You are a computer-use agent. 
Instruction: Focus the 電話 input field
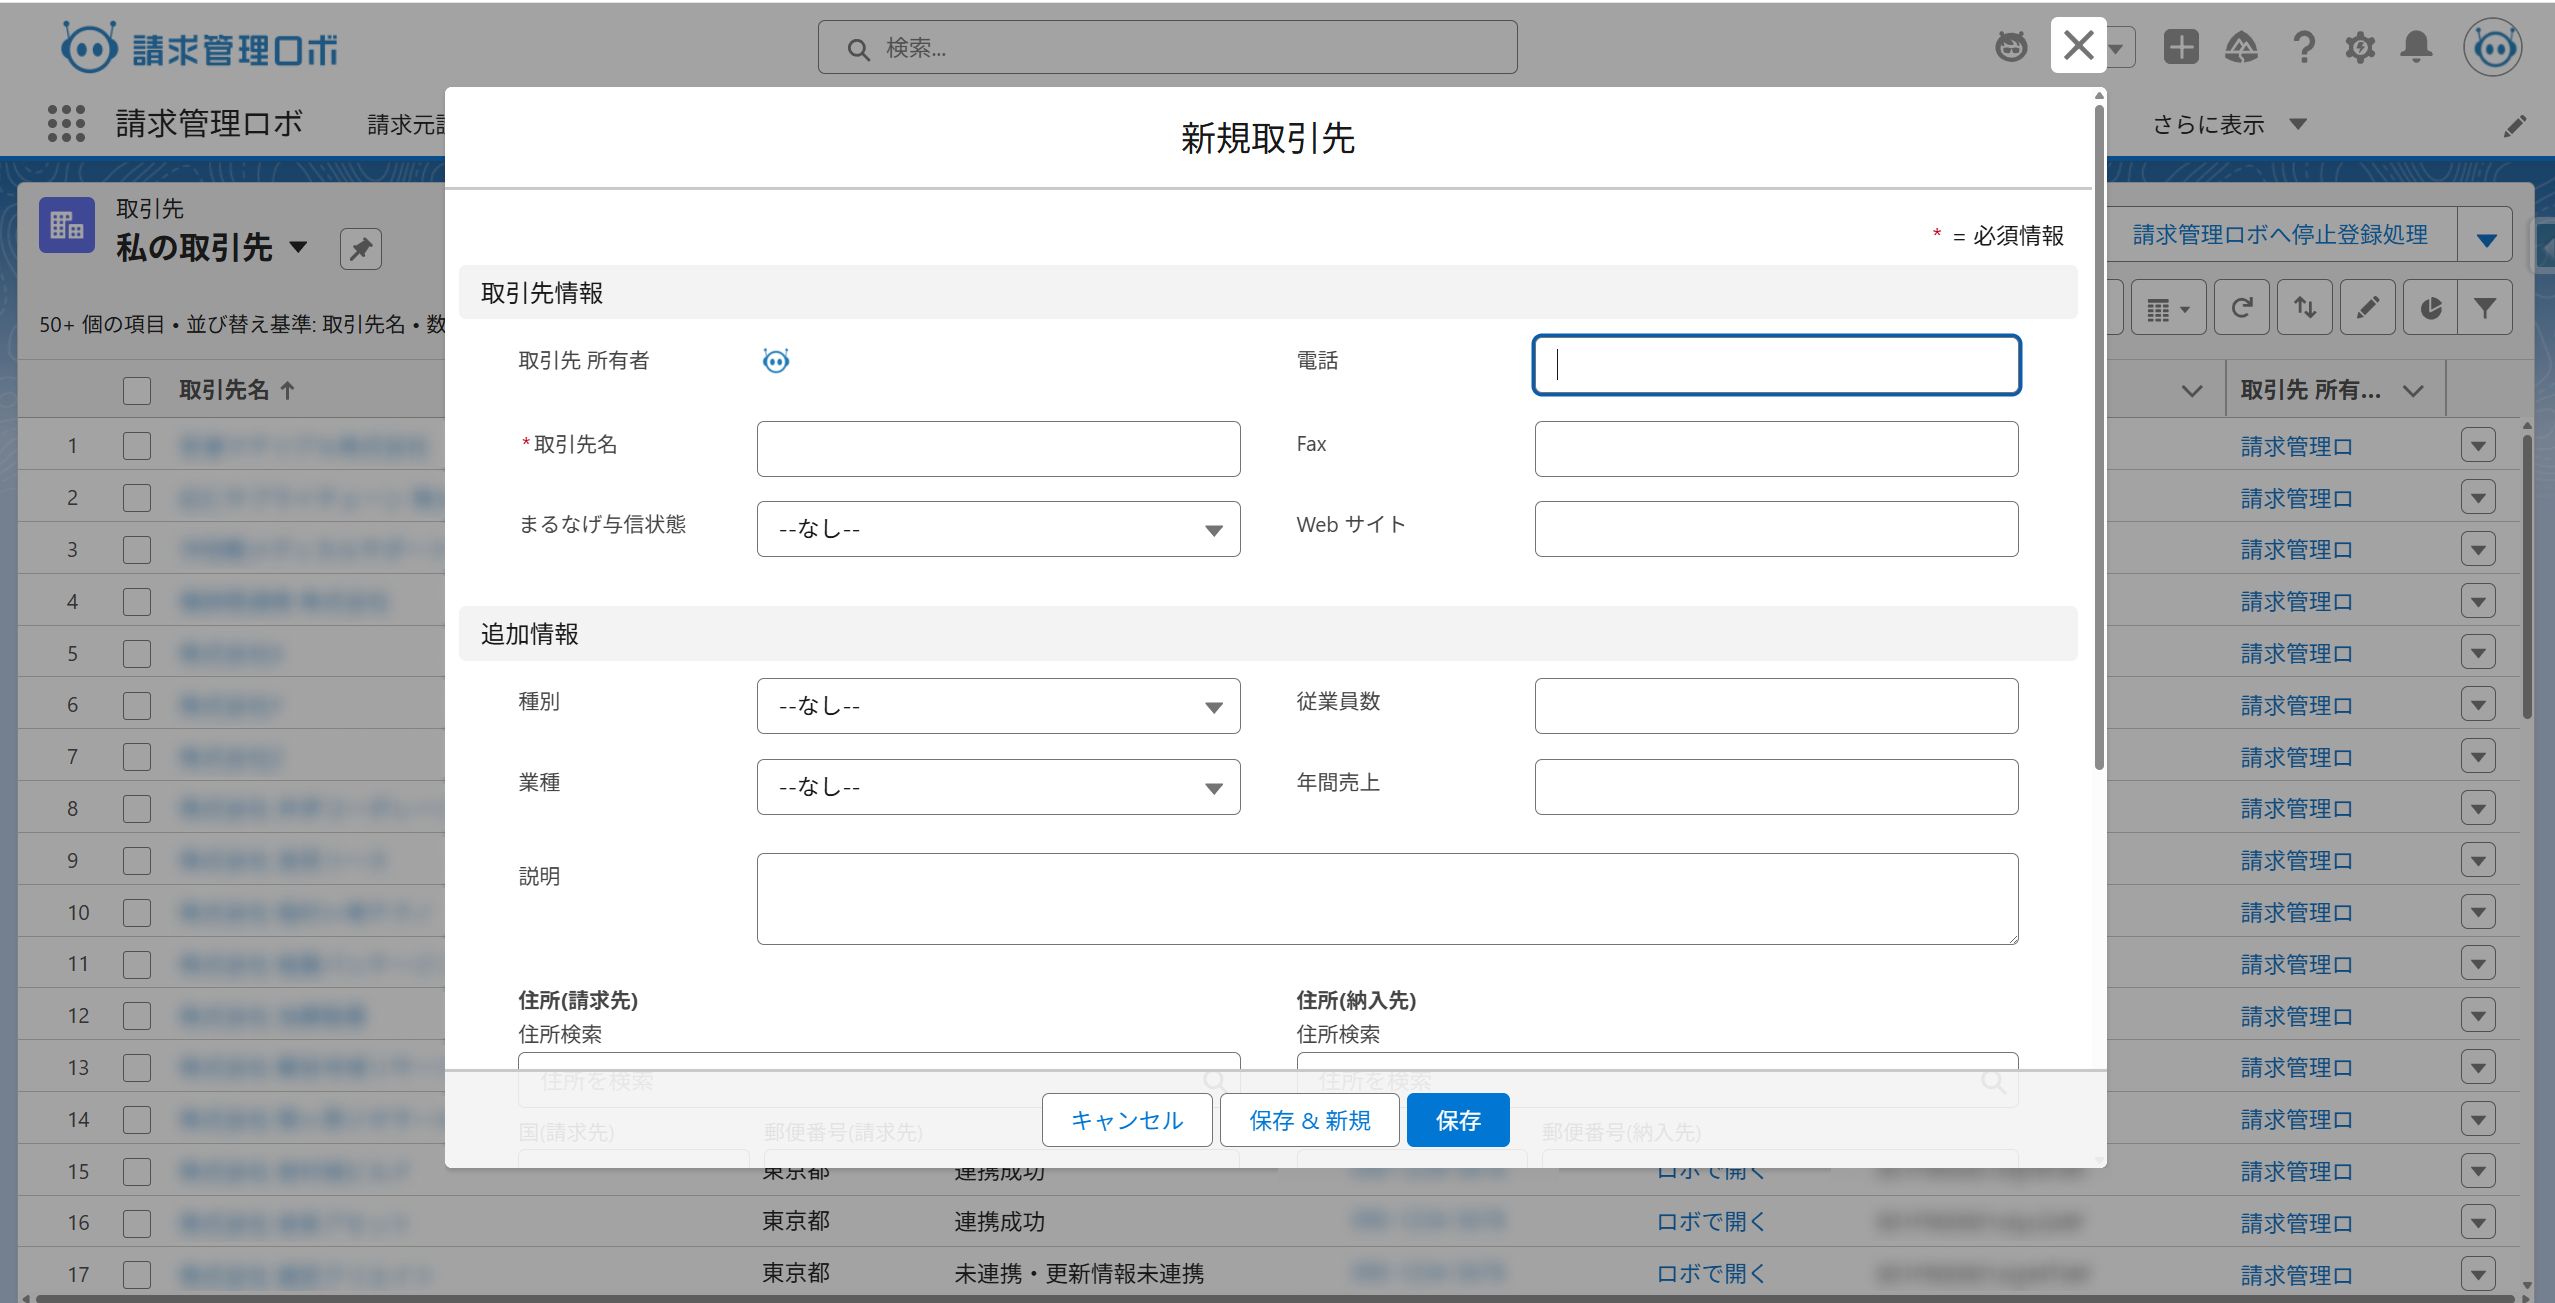[1776, 365]
